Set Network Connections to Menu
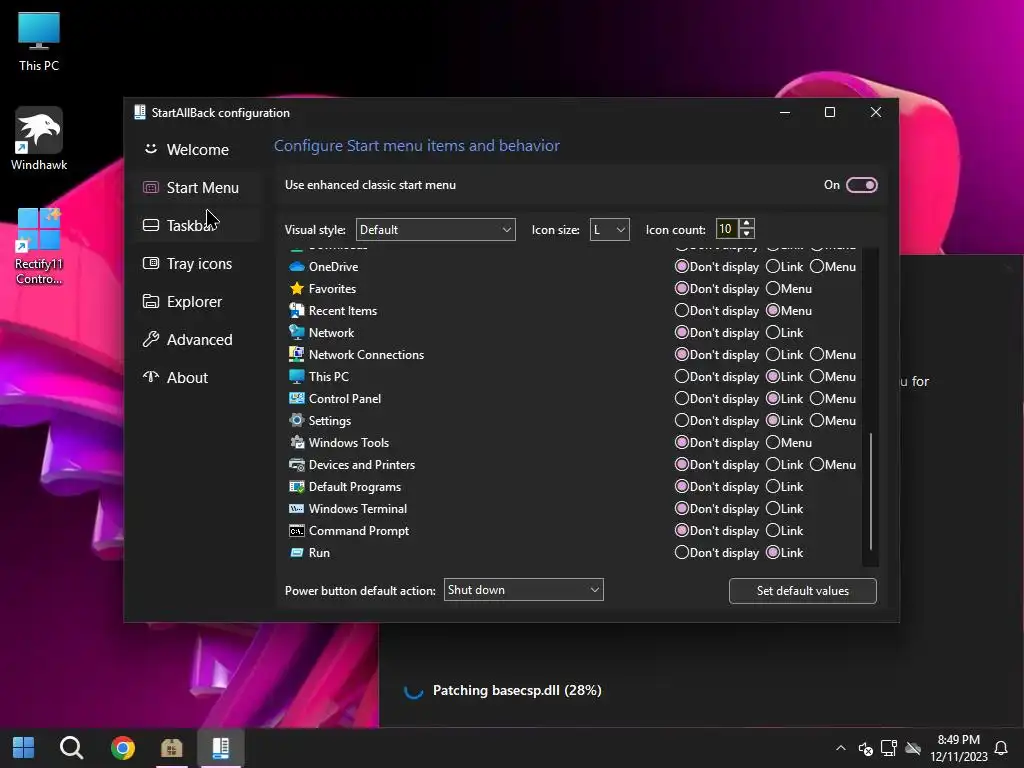Viewport: 1024px width, 768px height. (833, 355)
